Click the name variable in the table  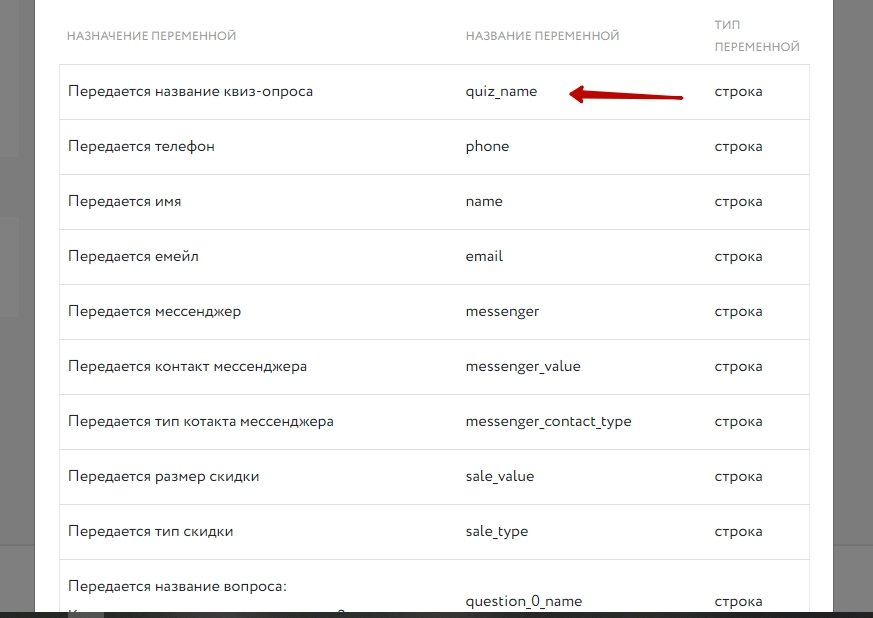click(x=484, y=202)
